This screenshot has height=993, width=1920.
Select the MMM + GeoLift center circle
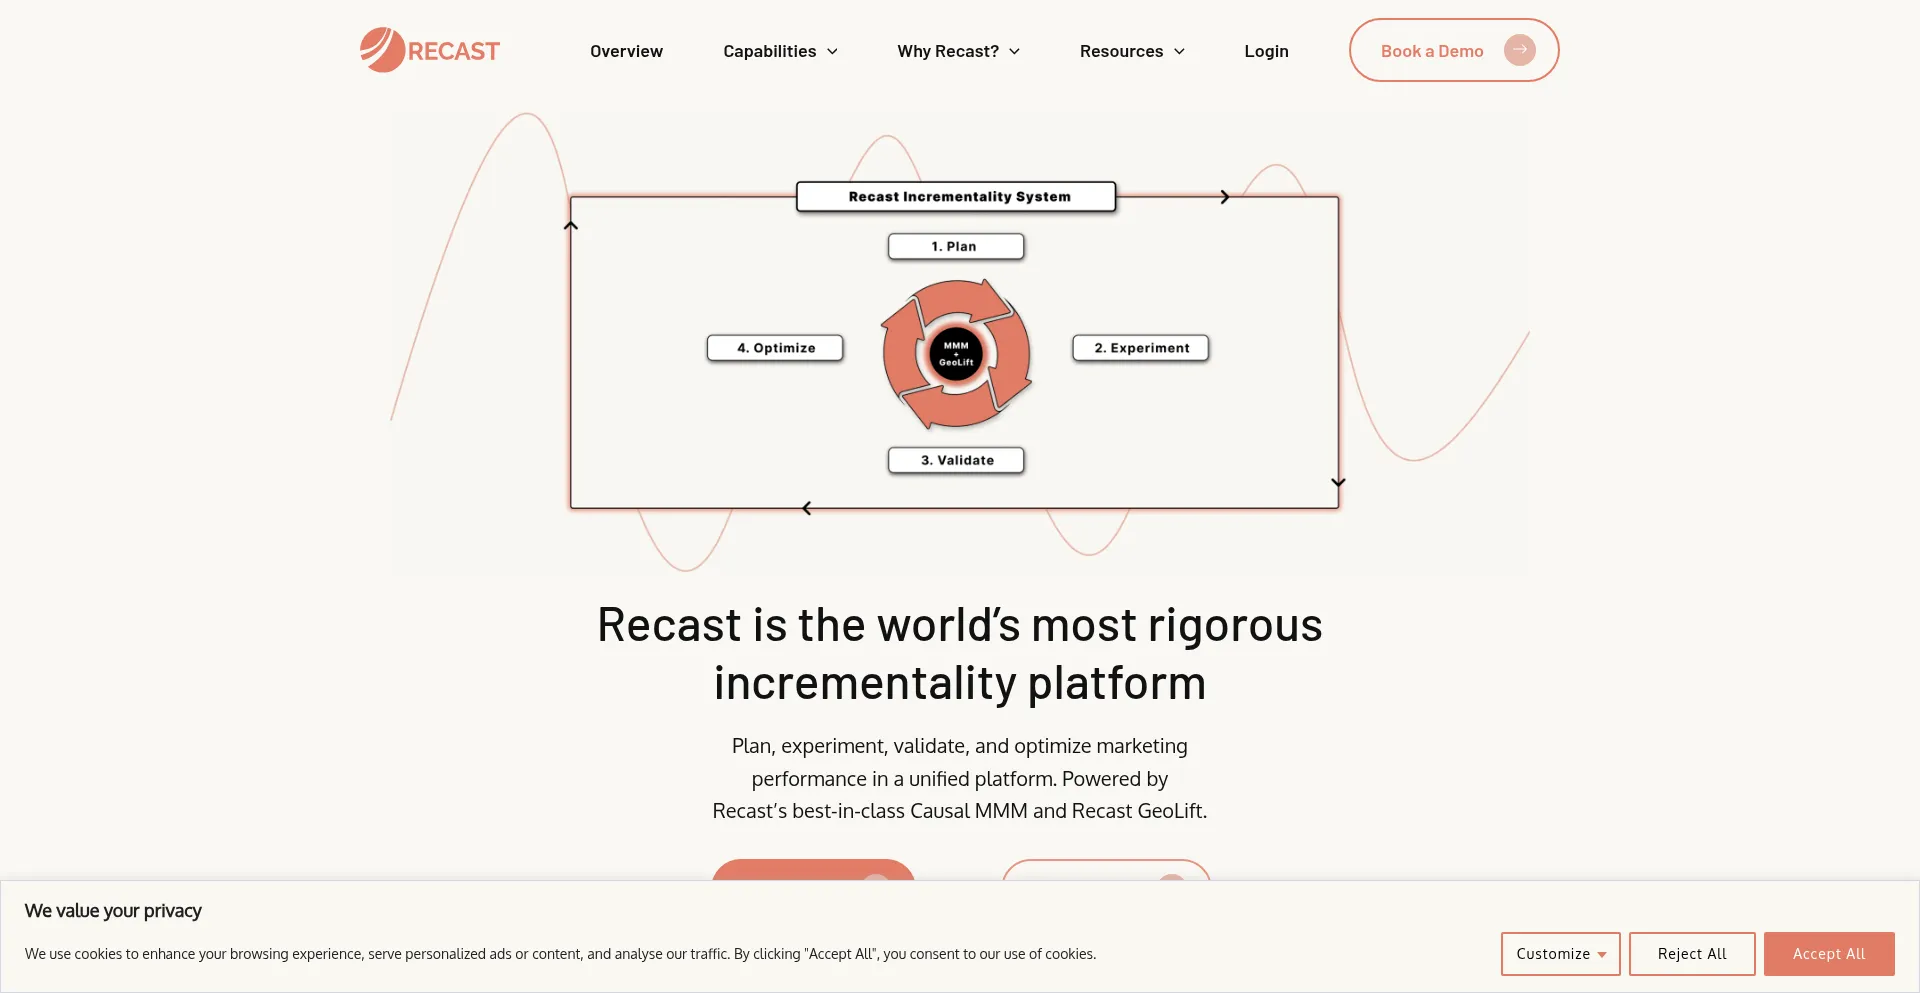click(956, 354)
